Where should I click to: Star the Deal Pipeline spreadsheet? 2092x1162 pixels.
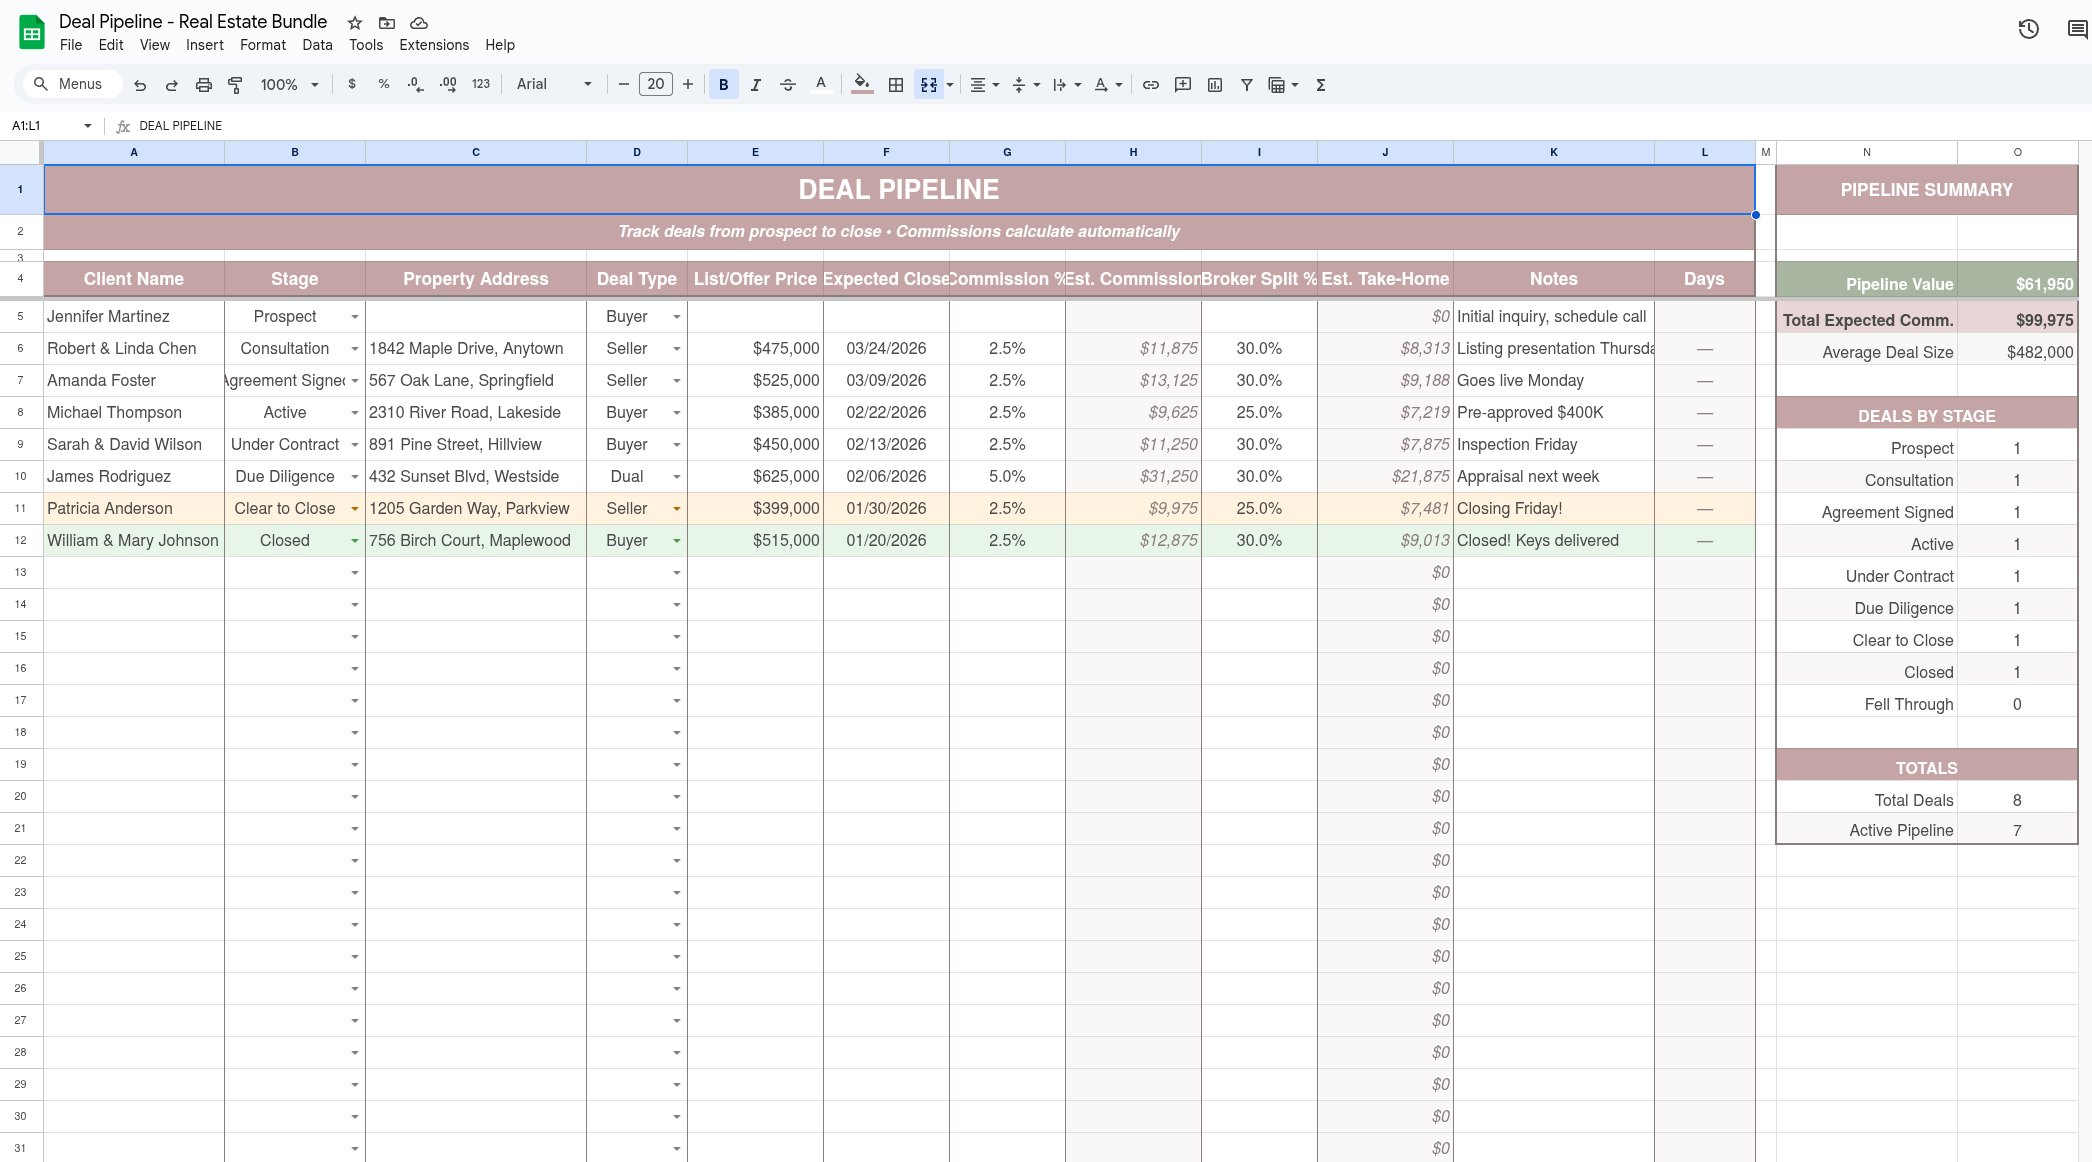(x=353, y=22)
